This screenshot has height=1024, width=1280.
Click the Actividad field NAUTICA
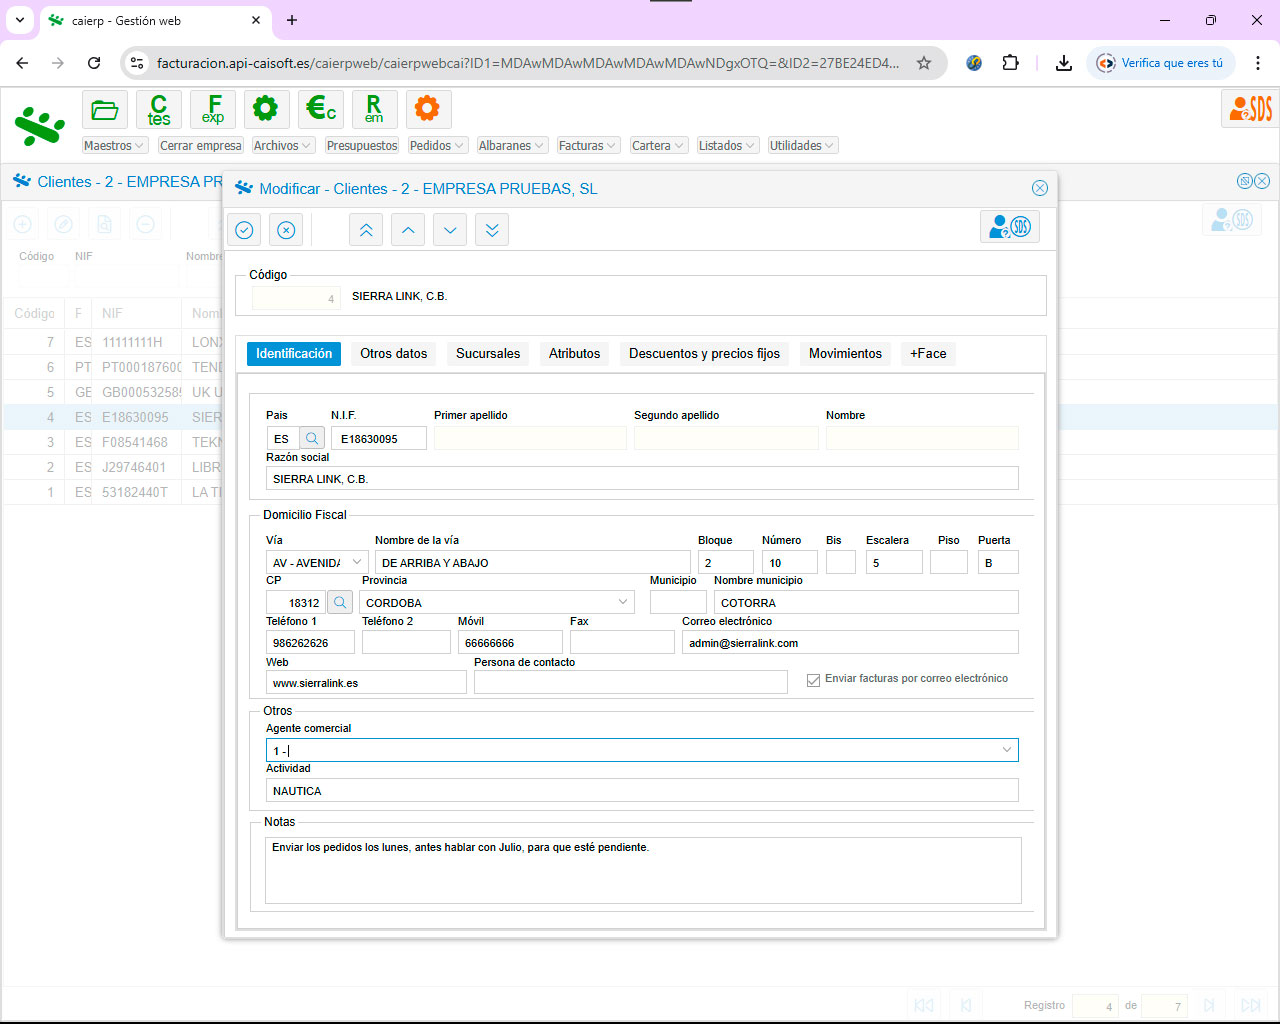tap(642, 790)
